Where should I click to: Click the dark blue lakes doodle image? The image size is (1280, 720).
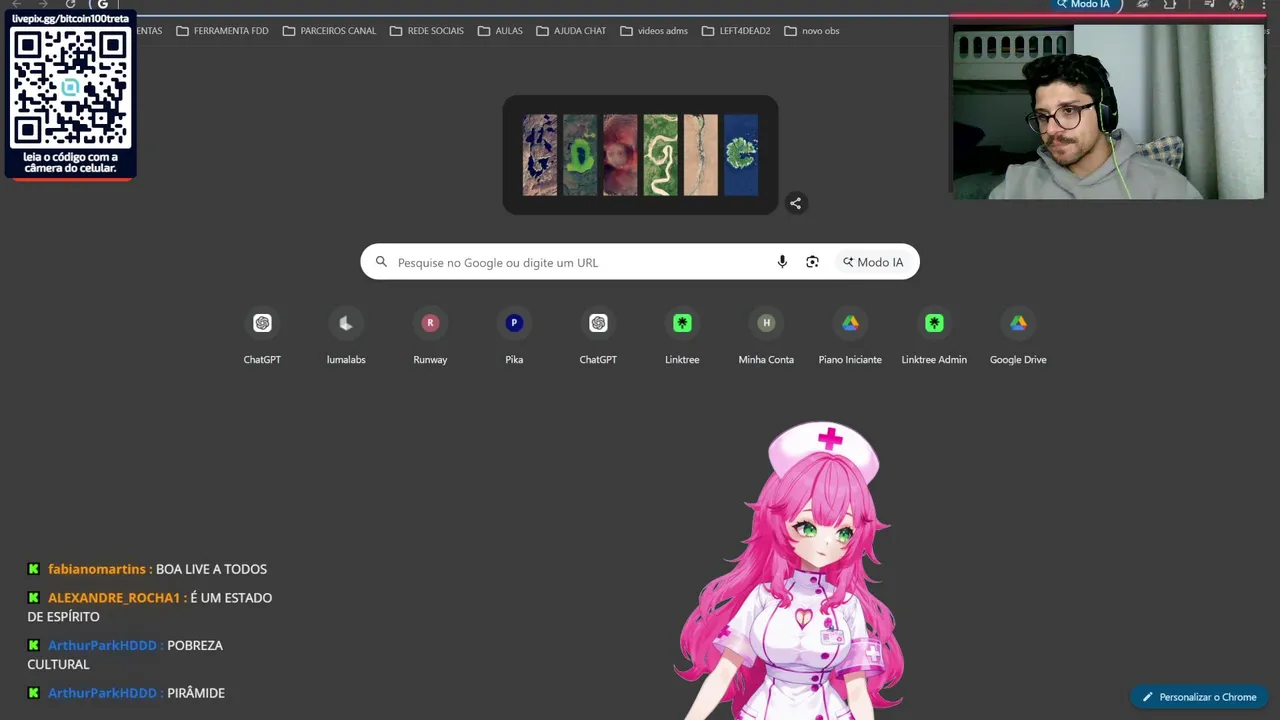[540, 155]
